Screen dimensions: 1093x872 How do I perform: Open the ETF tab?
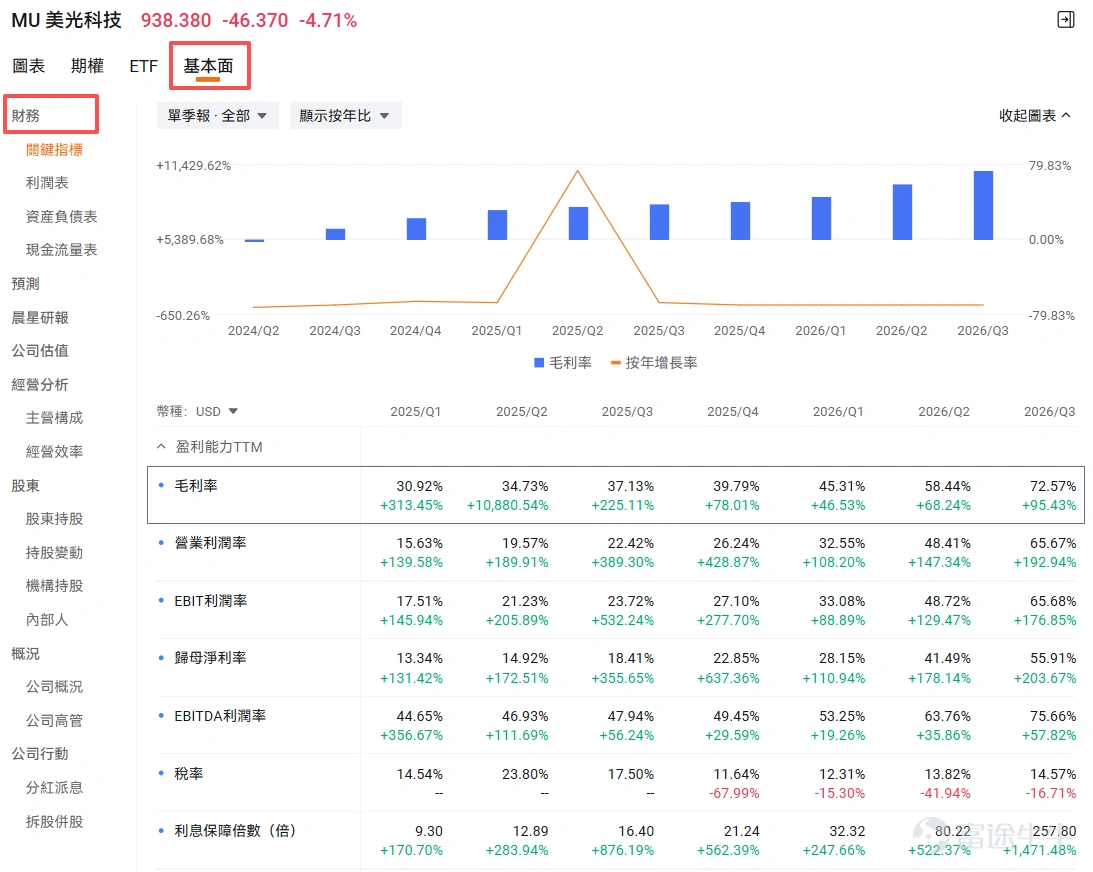click(144, 66)
